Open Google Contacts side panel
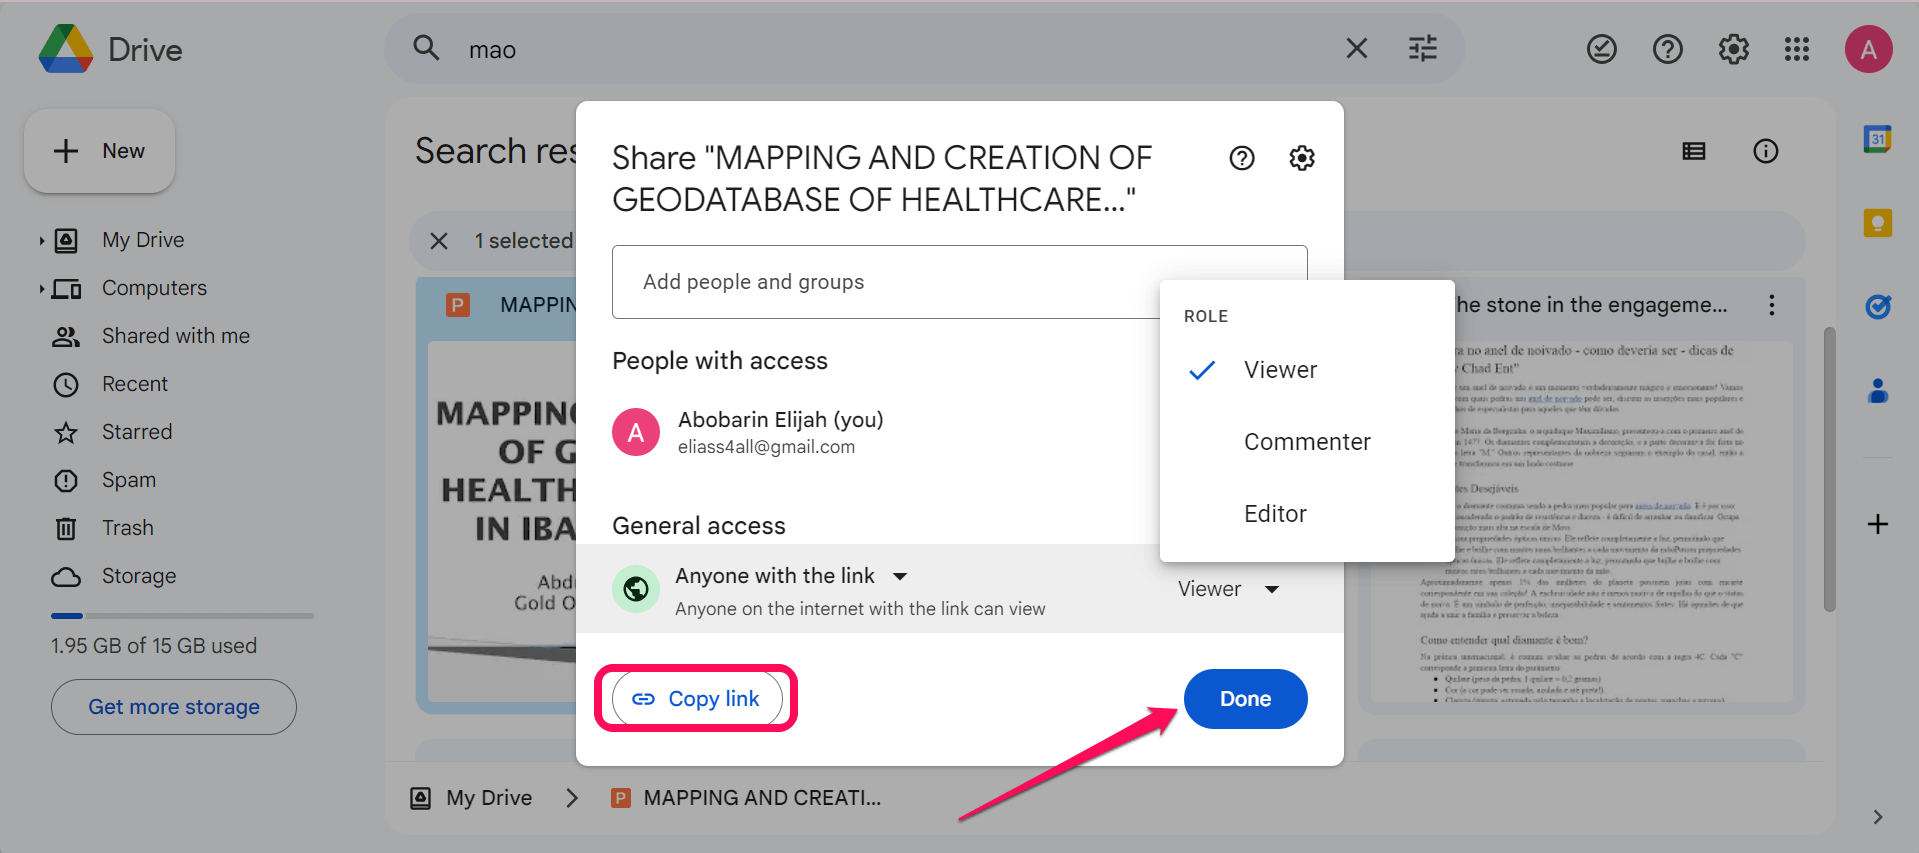 coord(1877,391)
